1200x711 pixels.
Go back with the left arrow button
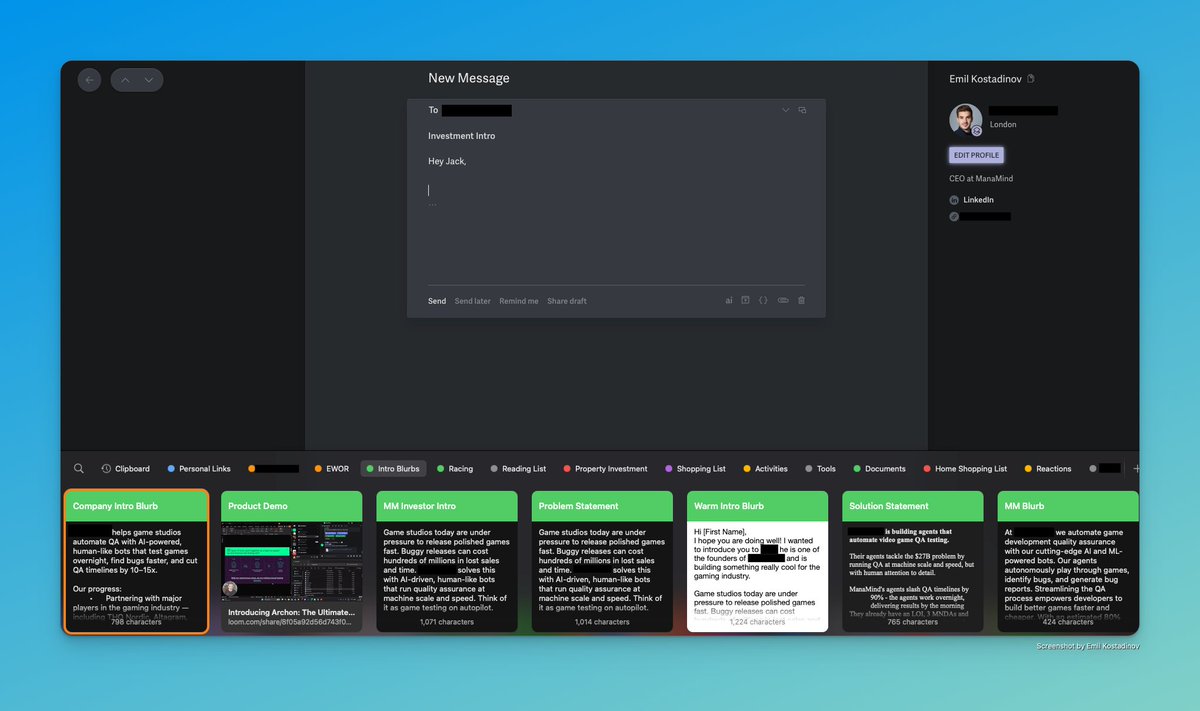pos(89,80)
